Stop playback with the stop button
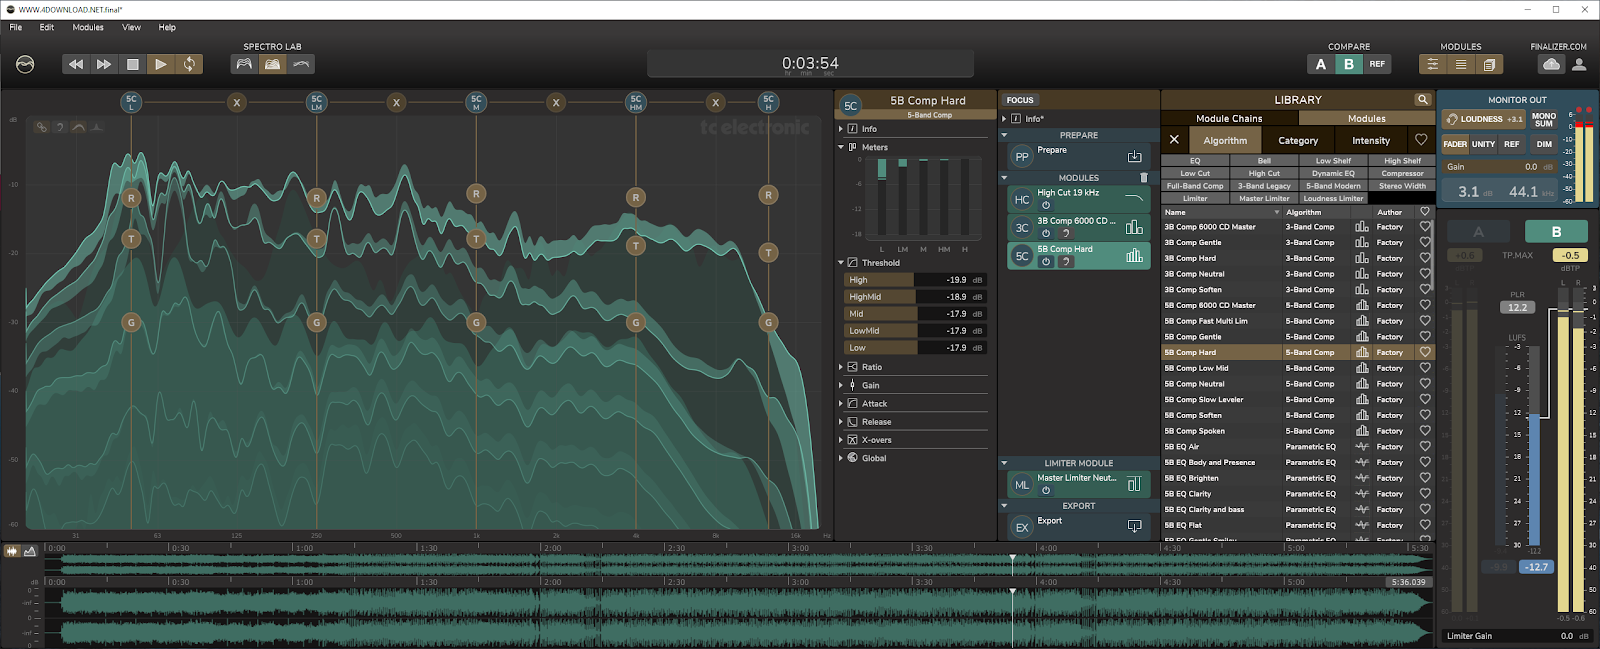Viewport: 1600px width, 649px height. pyautogui.click(x=132, y=64)
